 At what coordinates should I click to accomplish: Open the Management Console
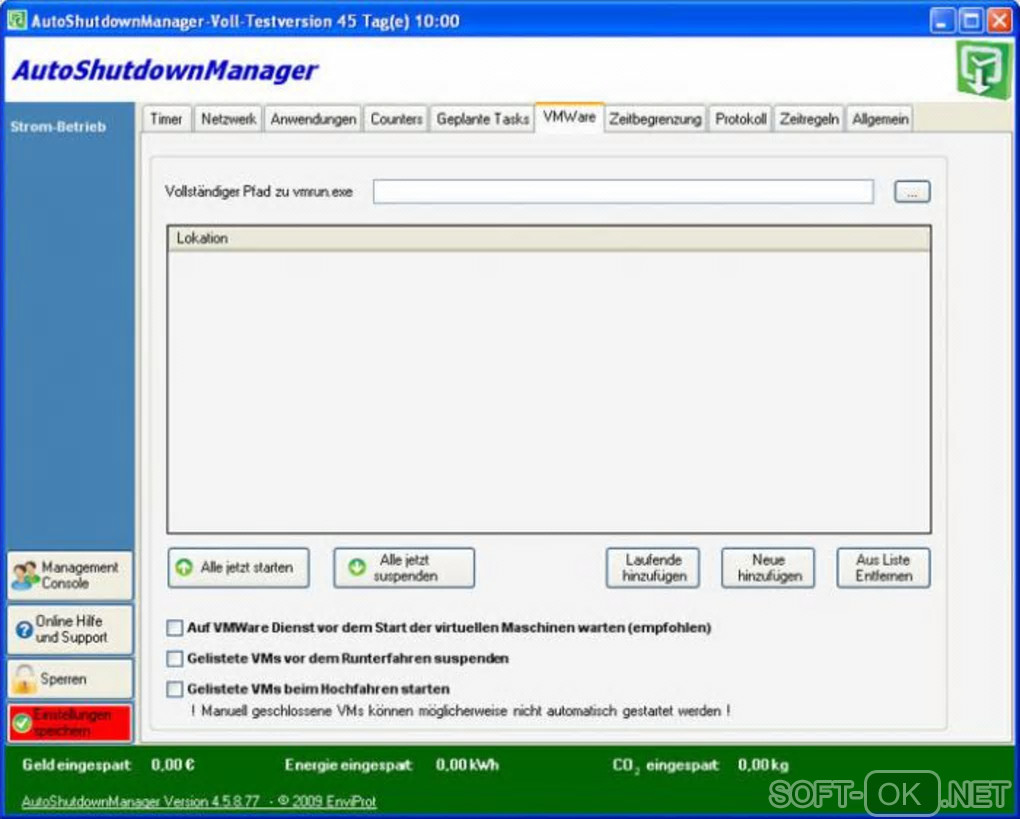click(70, 575)
